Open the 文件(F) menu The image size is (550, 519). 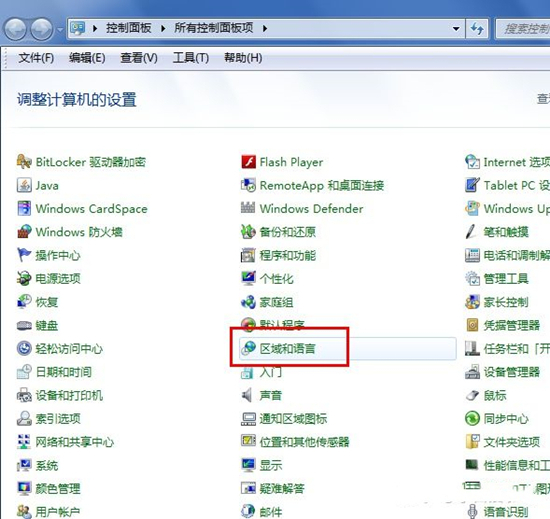(x=36, y=58)
